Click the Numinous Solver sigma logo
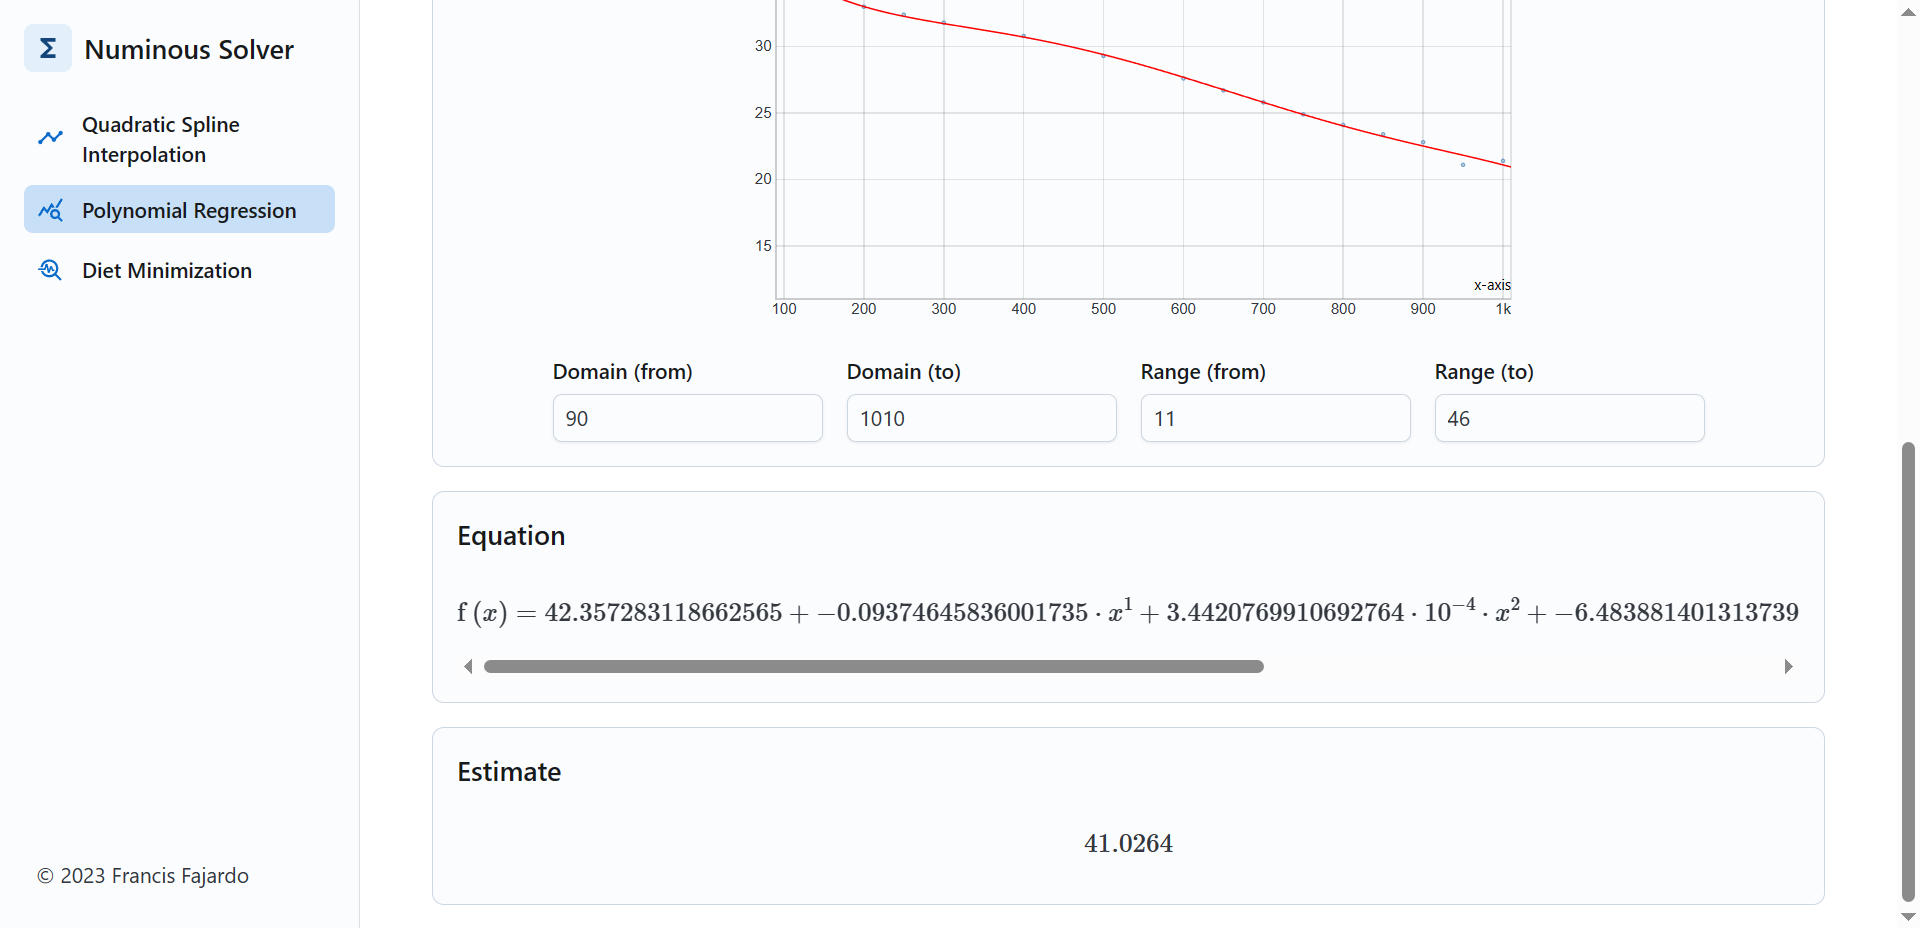 pos(47,48)
